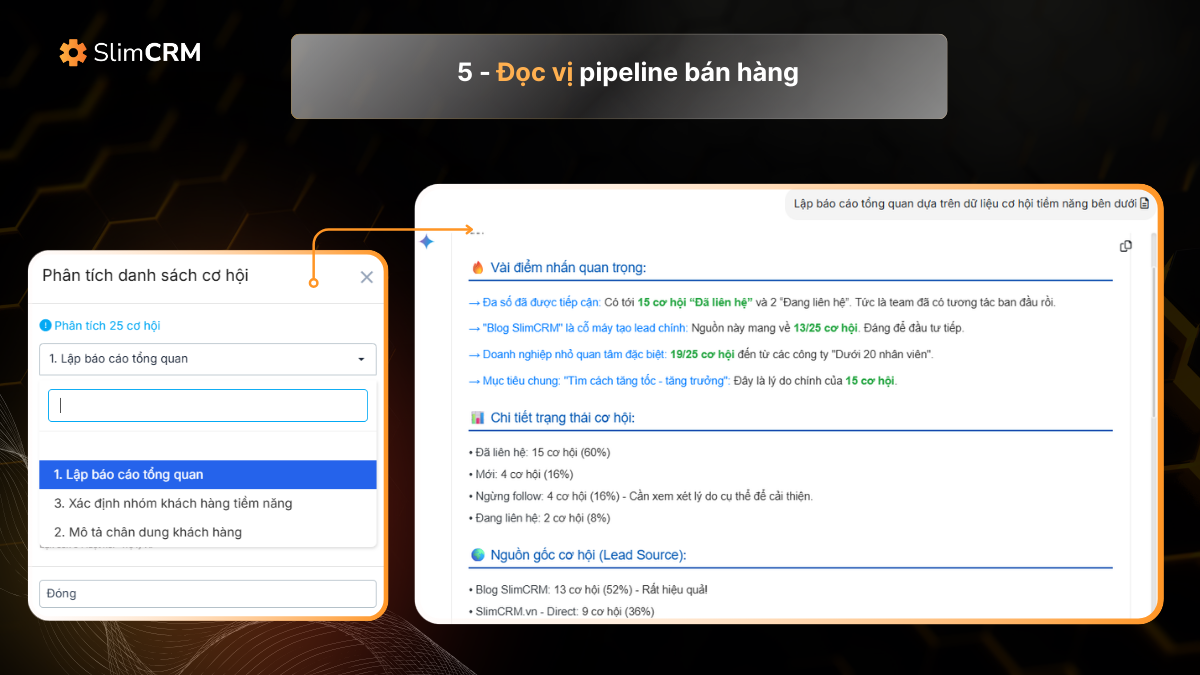Open the "1. Lập báo cáo tổng quan" dropdown
This screenshot has width=1200, height=675.
pos(207,359)
